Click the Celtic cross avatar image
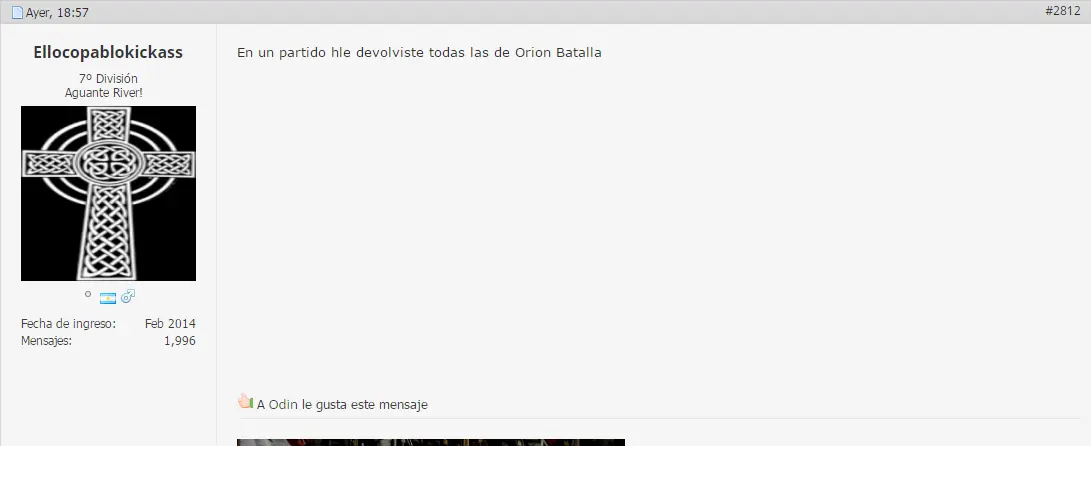The image size is (1091, 495). click(109, 194)
